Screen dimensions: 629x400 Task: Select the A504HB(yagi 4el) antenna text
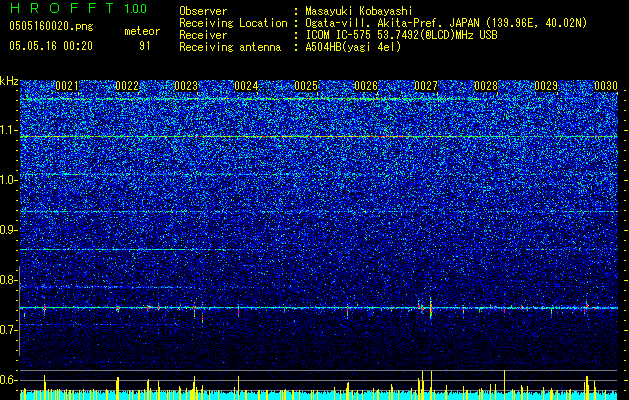tap(353, 47)
